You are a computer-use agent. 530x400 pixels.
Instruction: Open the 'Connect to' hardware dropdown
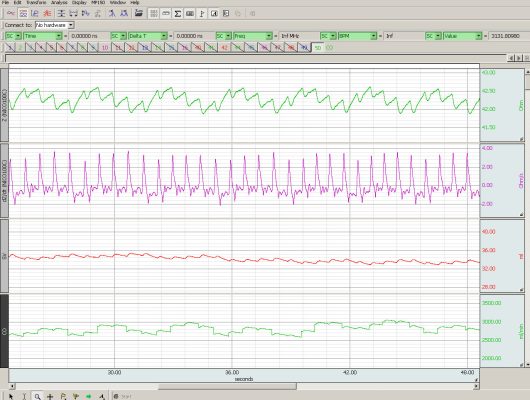(x=54, y=25)
